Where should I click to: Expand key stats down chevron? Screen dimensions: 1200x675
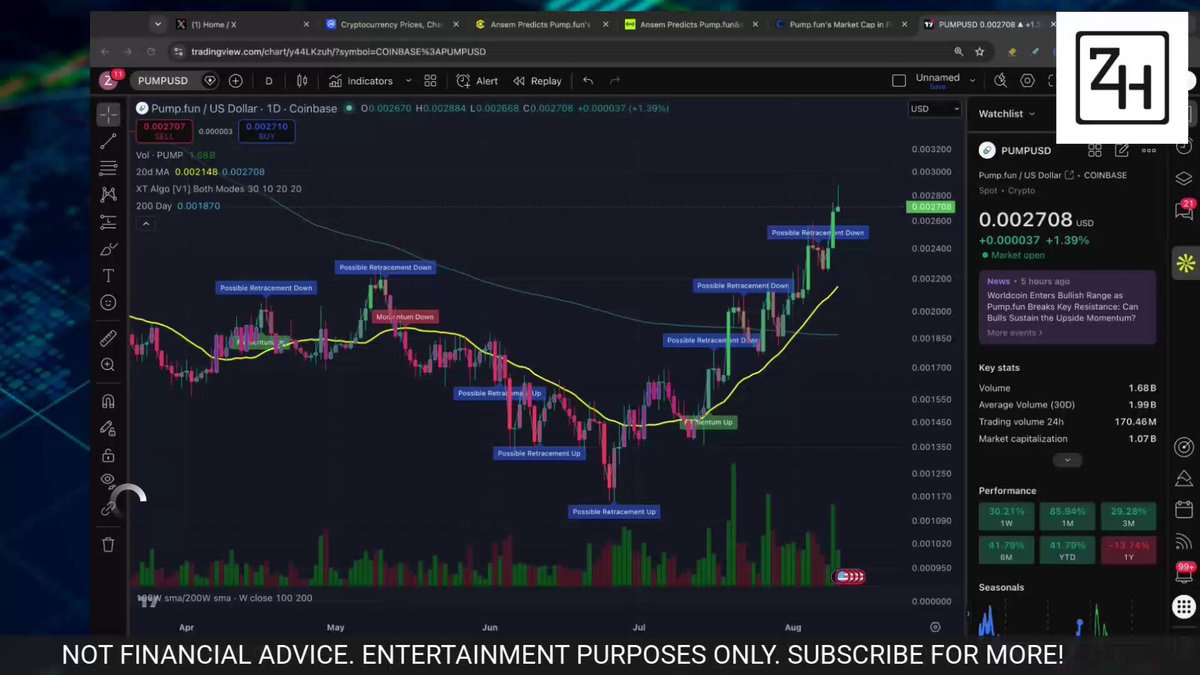coord(1067,460)
